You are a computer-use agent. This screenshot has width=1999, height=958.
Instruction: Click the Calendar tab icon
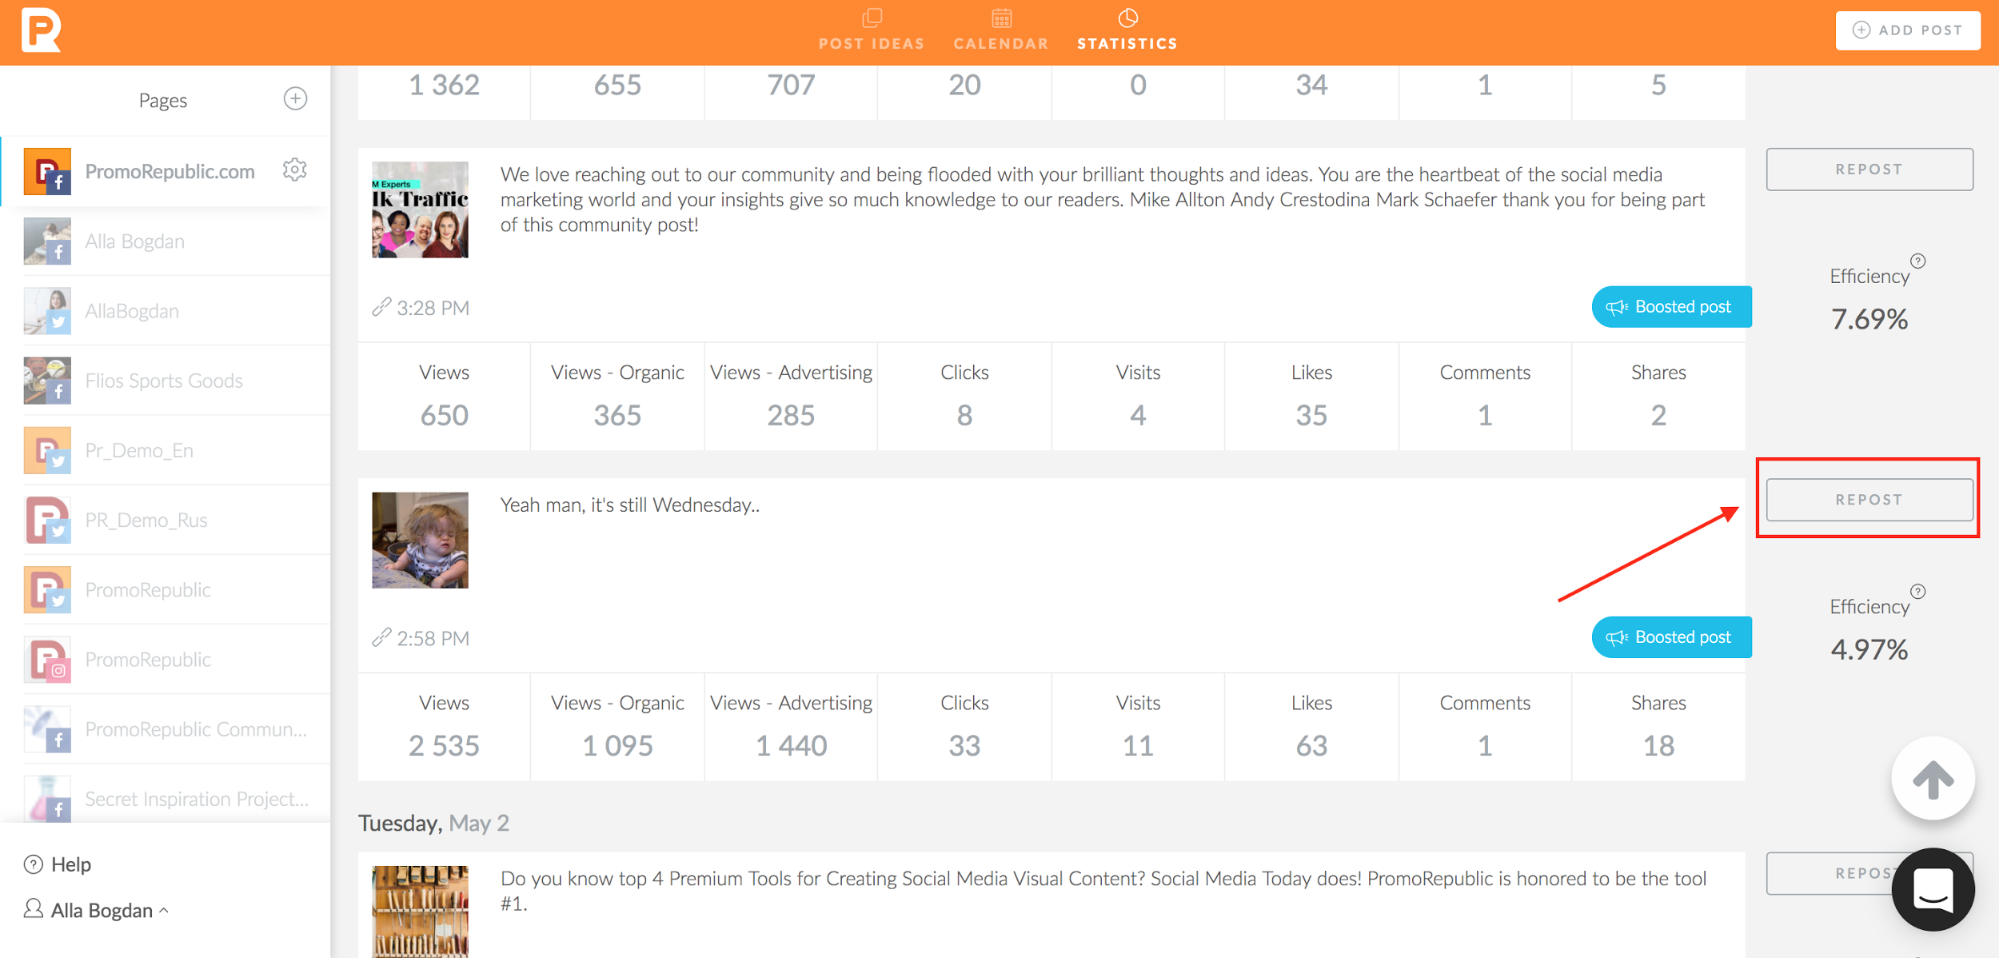pyautogui.click(x=1001, y=18)
